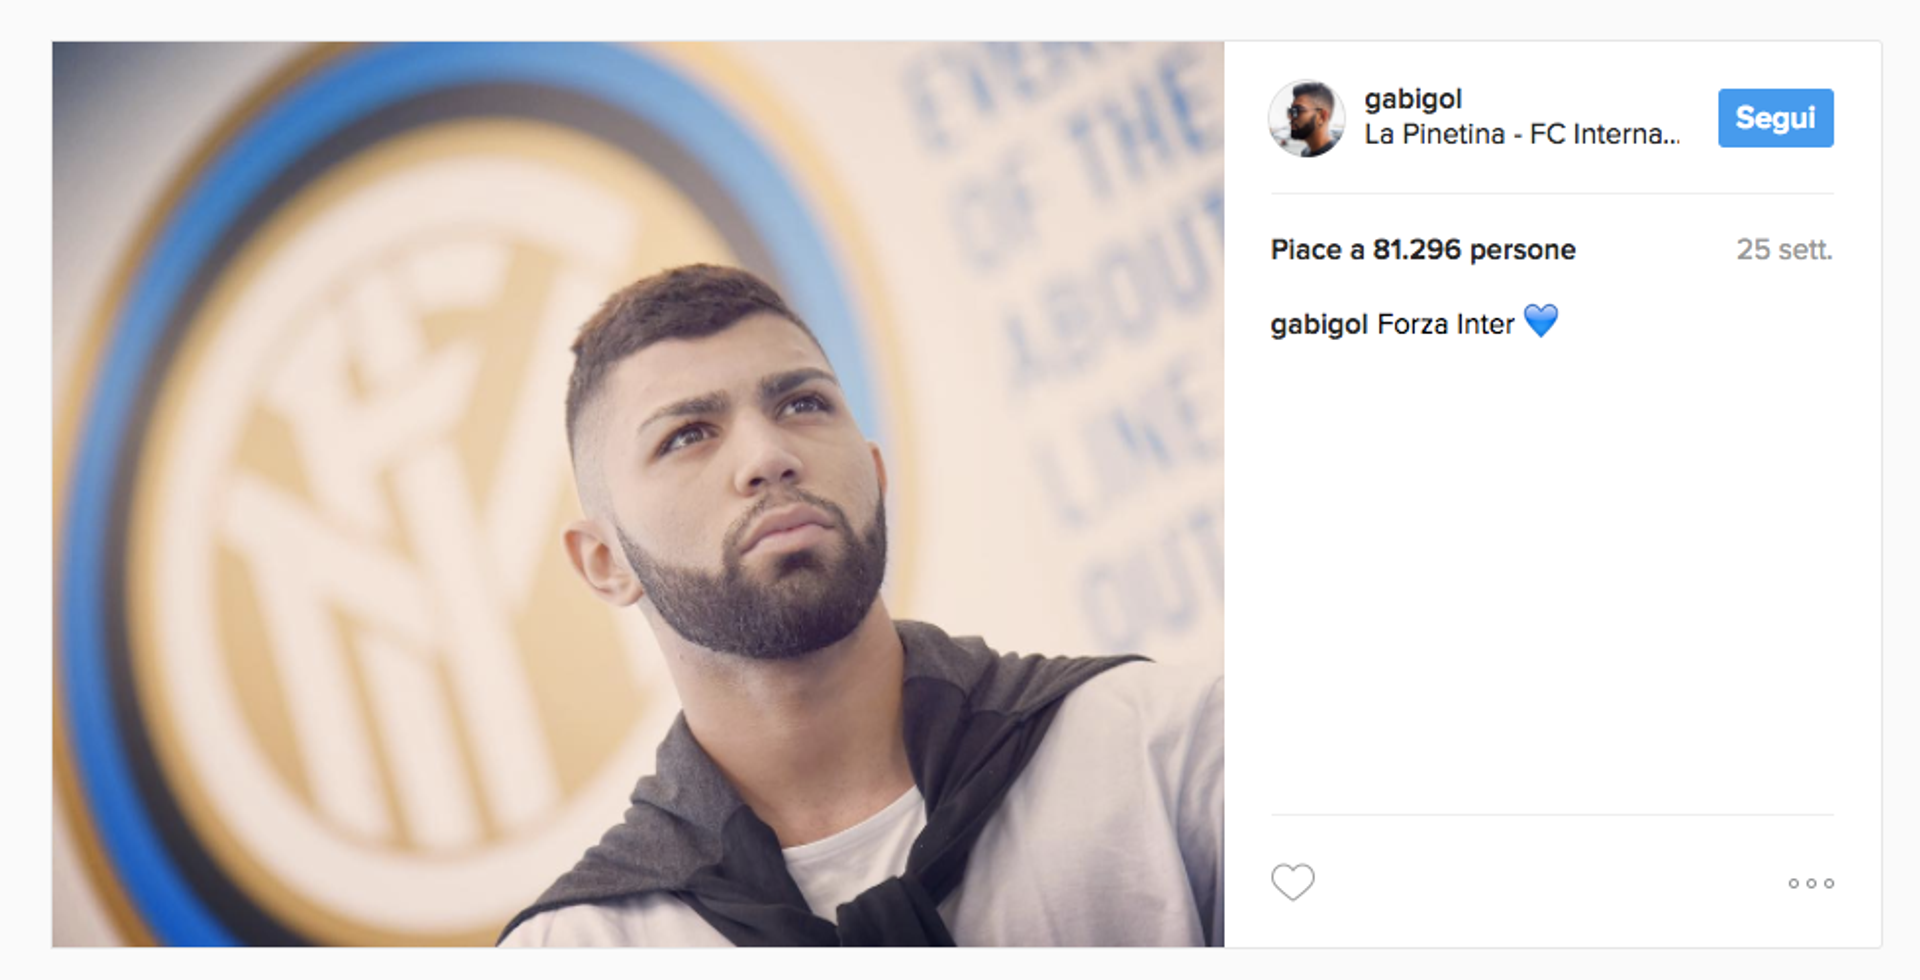Click the blue heart emoji in caption
Screen dimensions: 1920x980
click(1541, 321)
